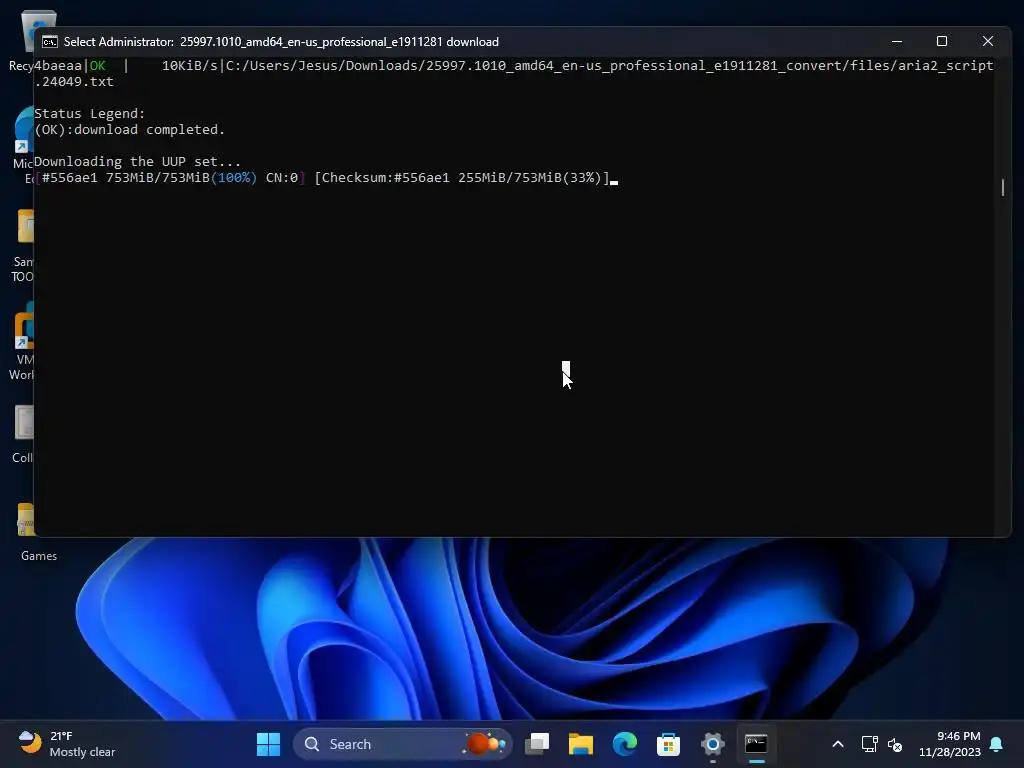The width and height of the screenshot is (1024, 768).
Task: Click the '(OK):download completed.' text
Action: 129,129
